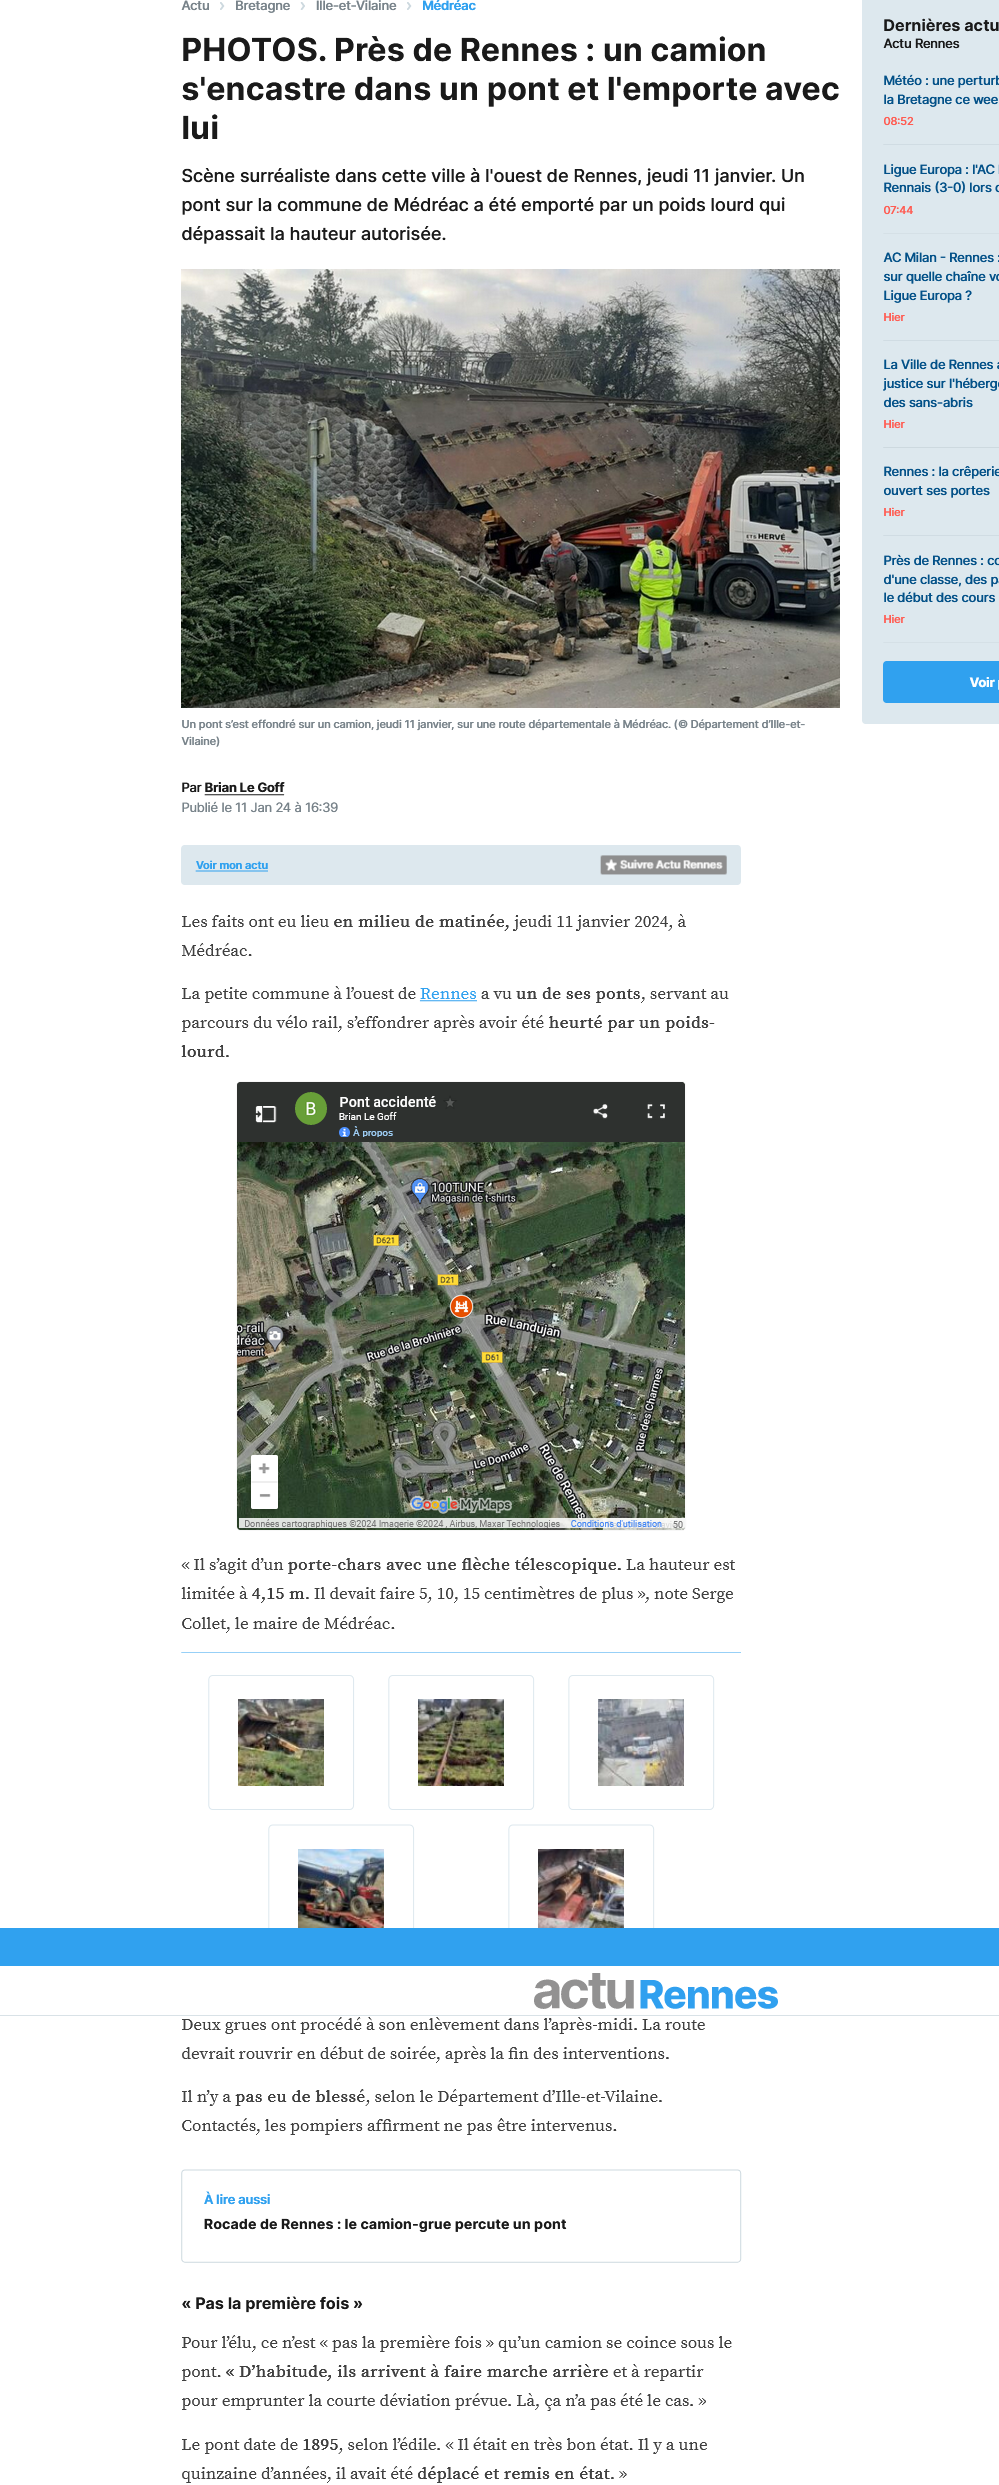Go to Bretagne breadcrumb
The width and height of the screenshot is (999, 2485).
(x=262, y=6)
